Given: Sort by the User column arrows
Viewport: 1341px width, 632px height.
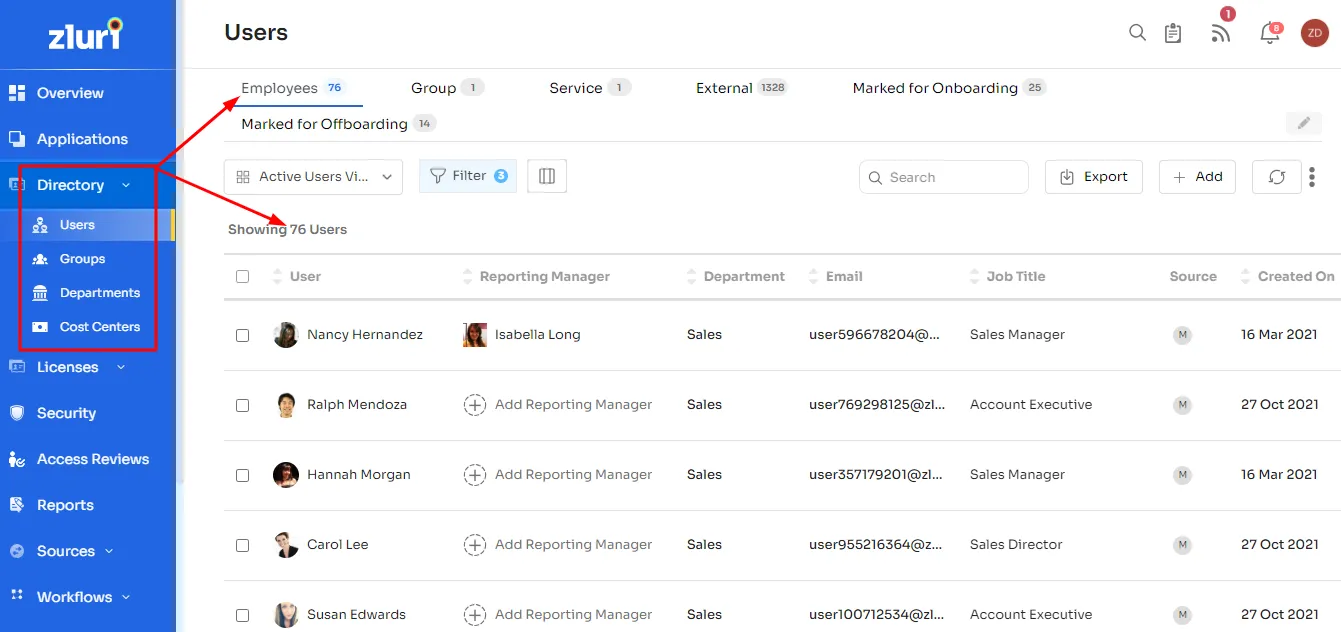Looking at the screenshot, I should [277, 277].
